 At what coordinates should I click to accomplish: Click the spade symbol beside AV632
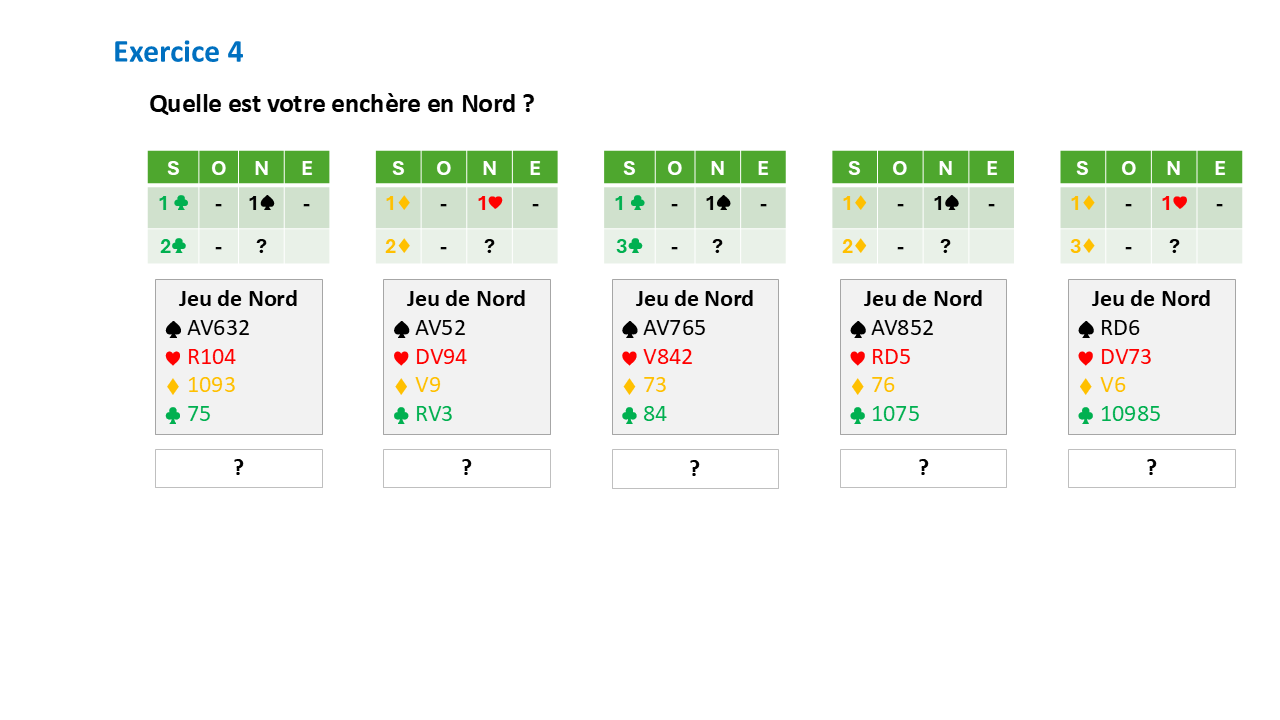(173, 328)
